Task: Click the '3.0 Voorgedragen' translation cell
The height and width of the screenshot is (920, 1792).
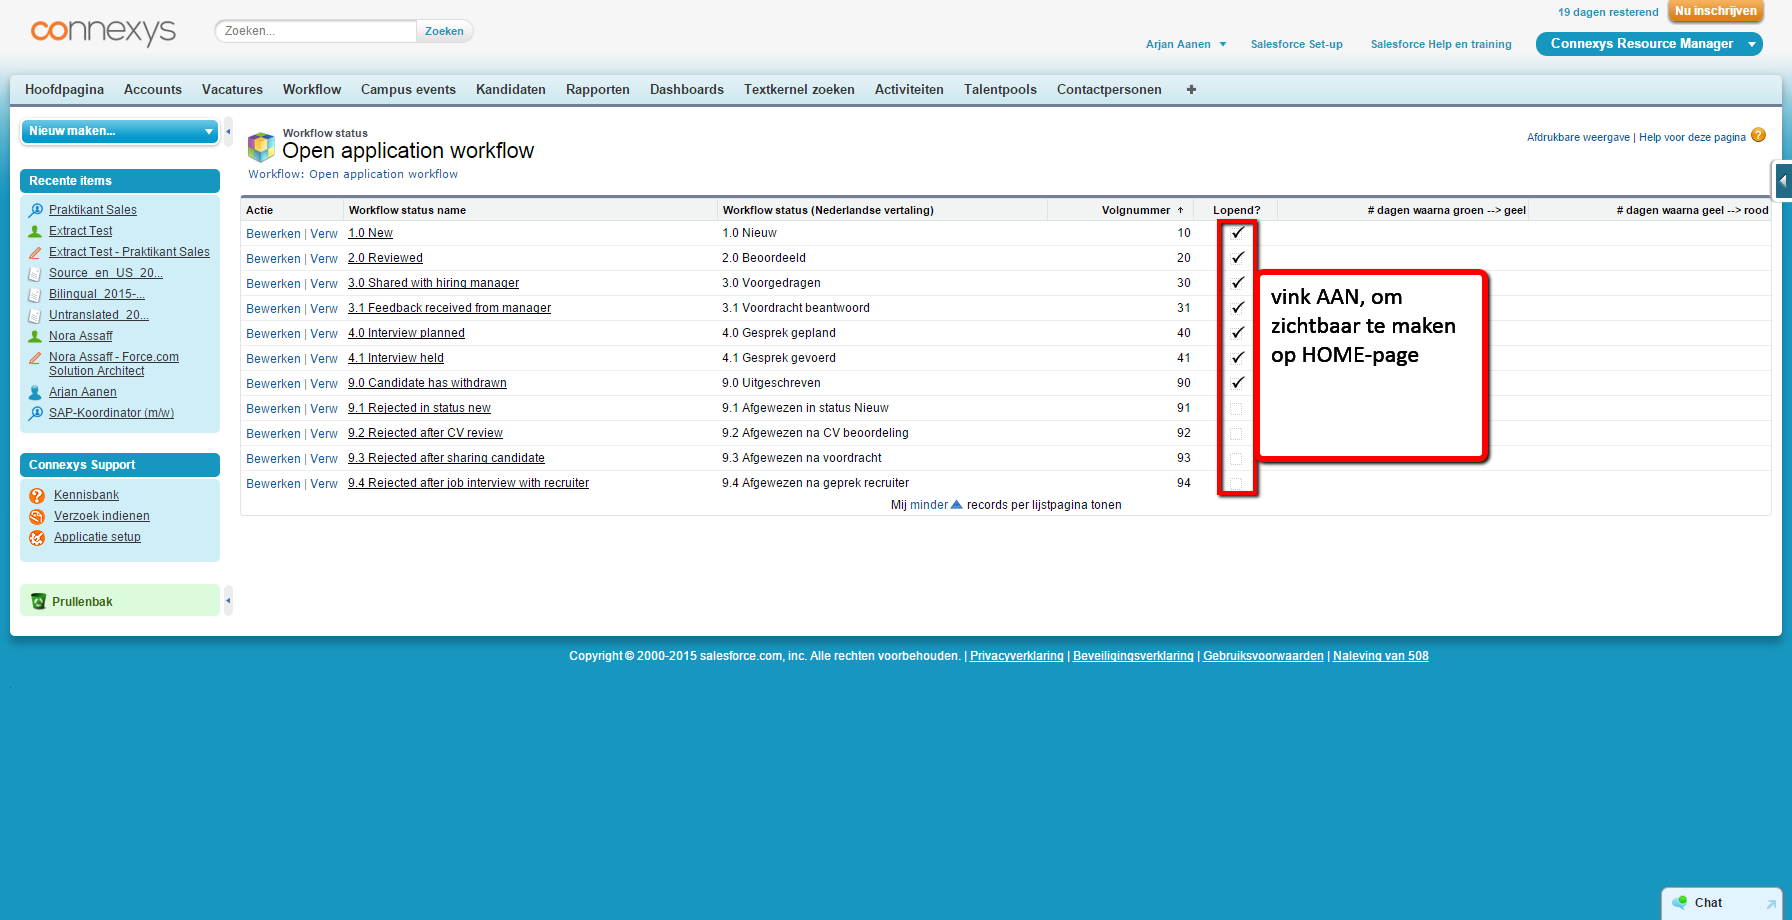Action: [x=771, y=283]
